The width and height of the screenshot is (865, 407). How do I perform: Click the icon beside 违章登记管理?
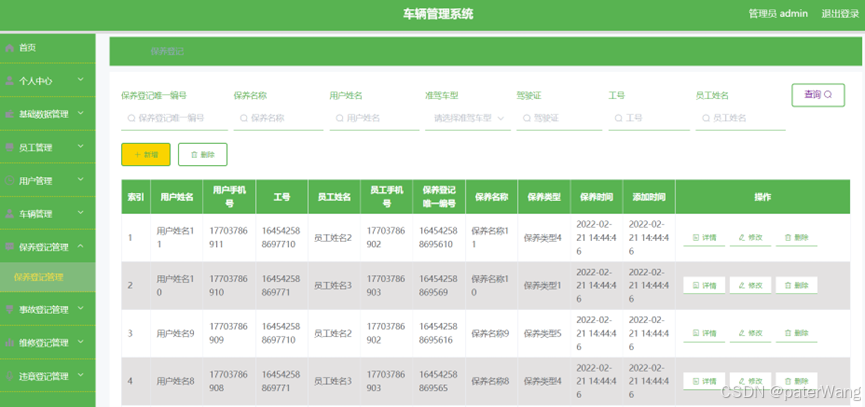pyautogui.click(x=9, y=376)
